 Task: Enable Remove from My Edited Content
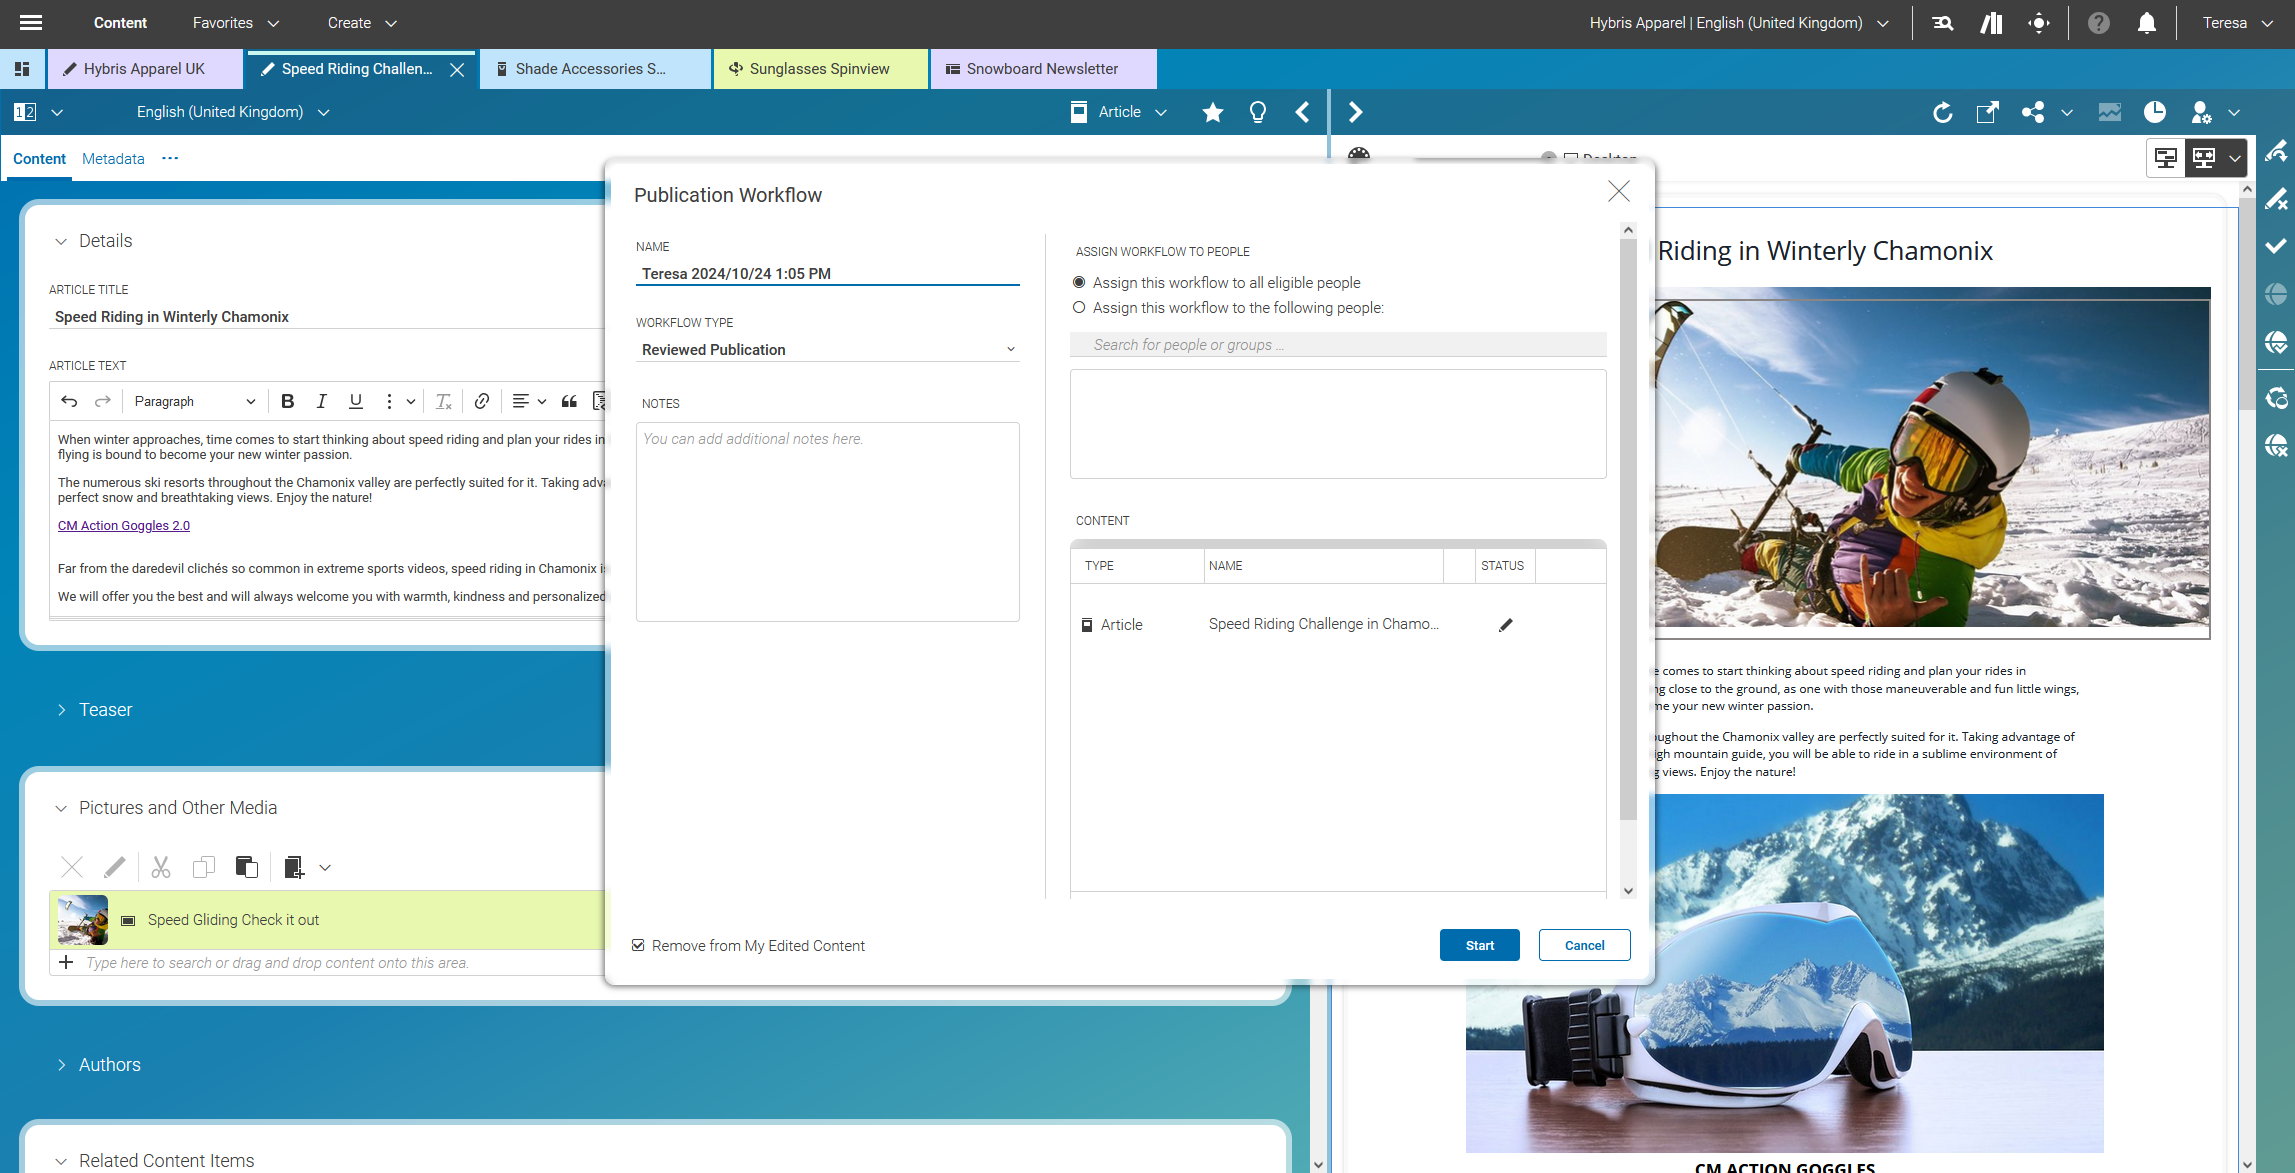638,945
